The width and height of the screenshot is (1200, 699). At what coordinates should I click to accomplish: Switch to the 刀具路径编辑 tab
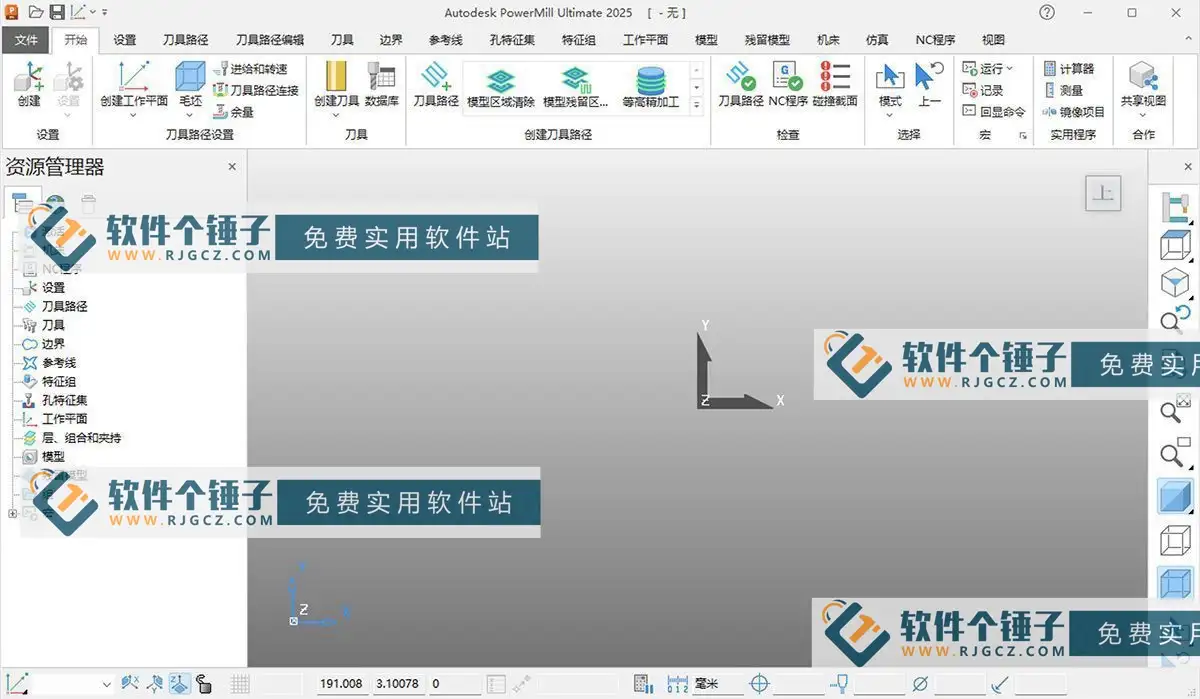(x=270, y=40)
